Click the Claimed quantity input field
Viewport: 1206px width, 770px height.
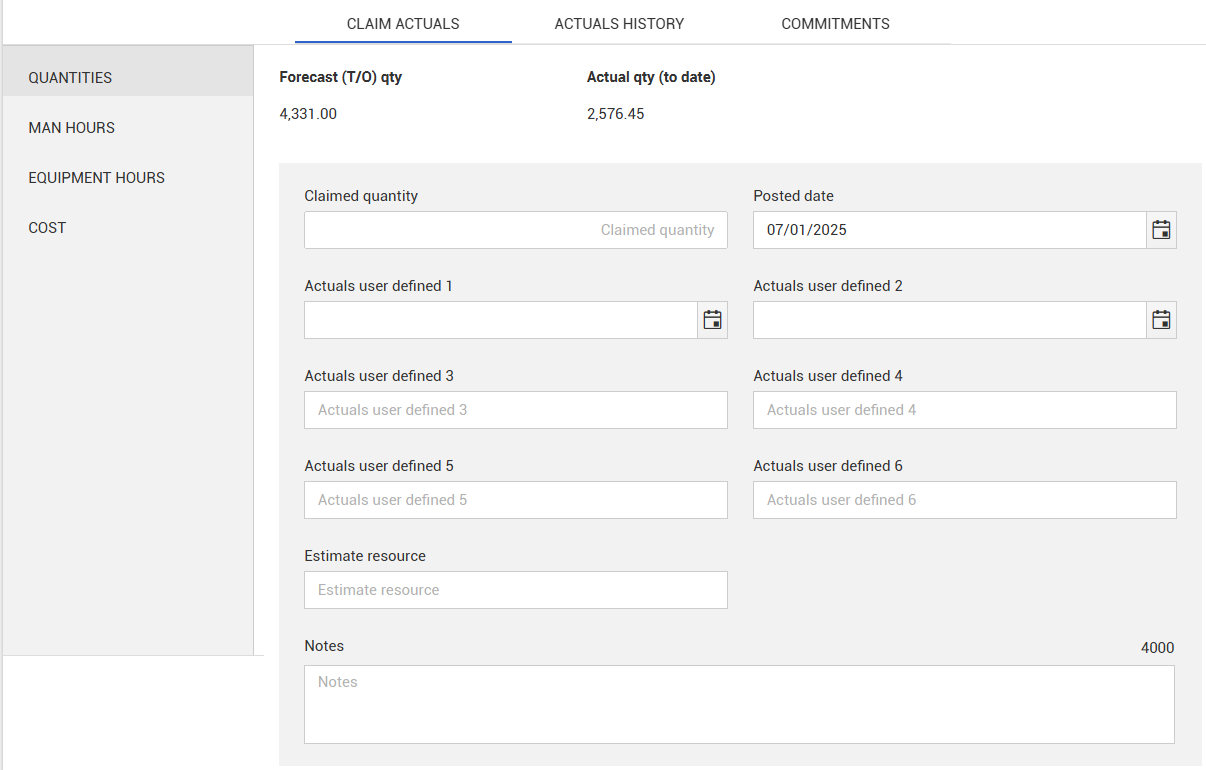(515, 230)
